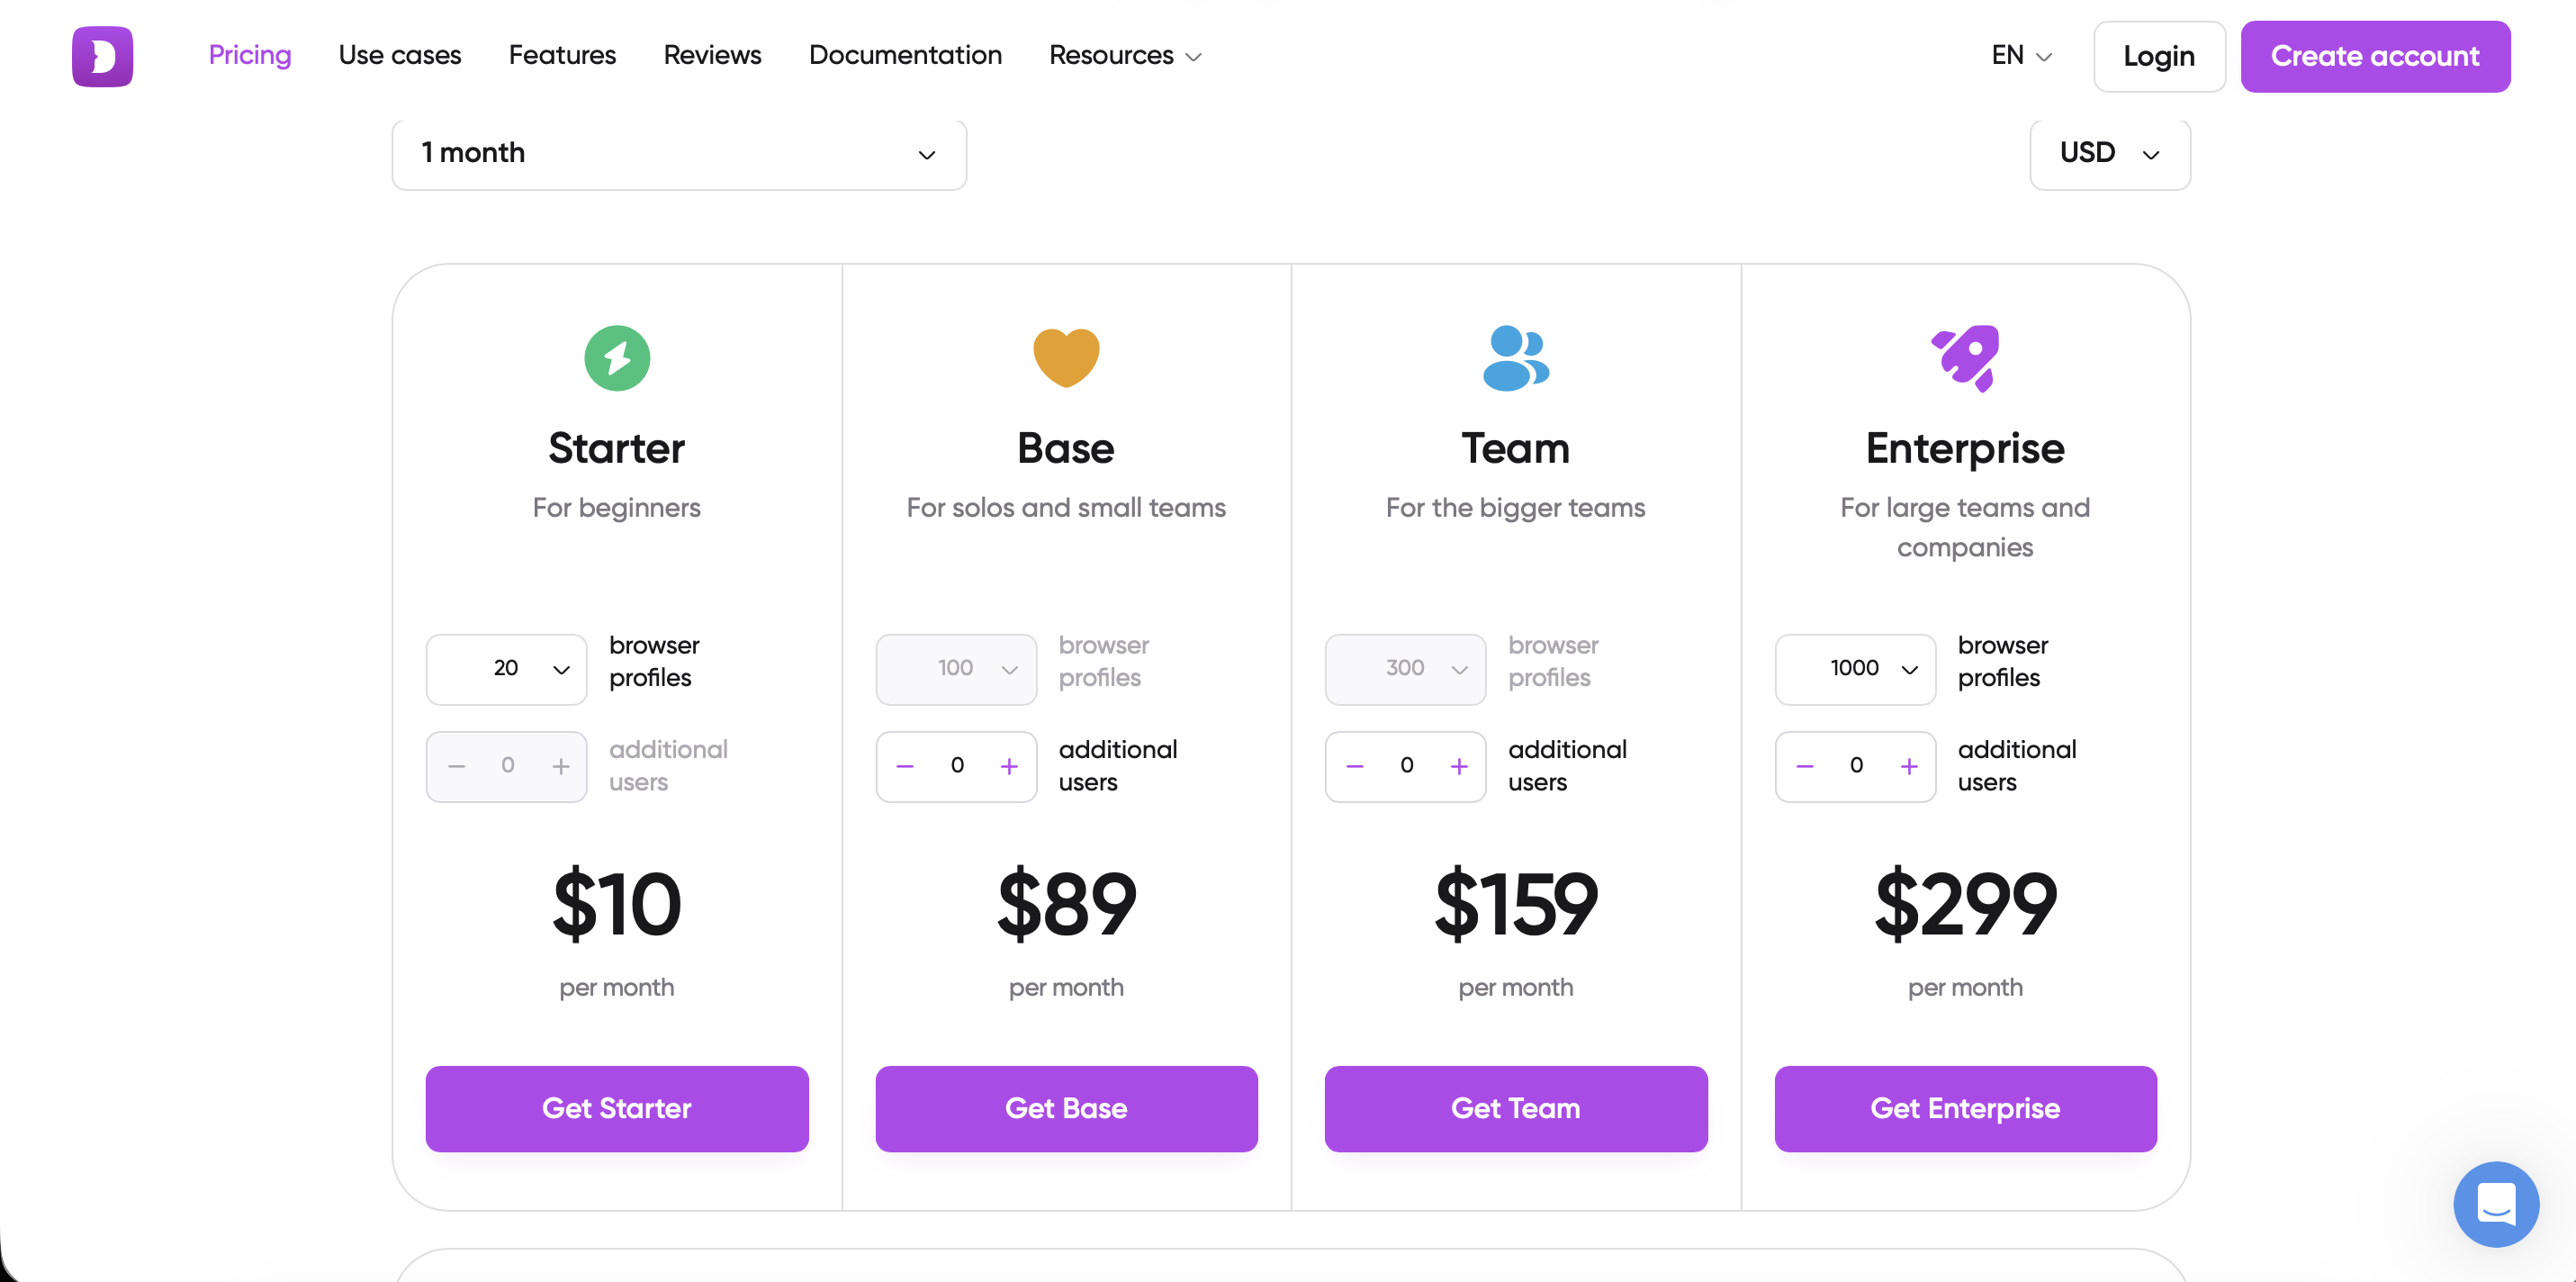Go to the Use cases page
Viewport: 2576px width, 1282px height.
400,56
